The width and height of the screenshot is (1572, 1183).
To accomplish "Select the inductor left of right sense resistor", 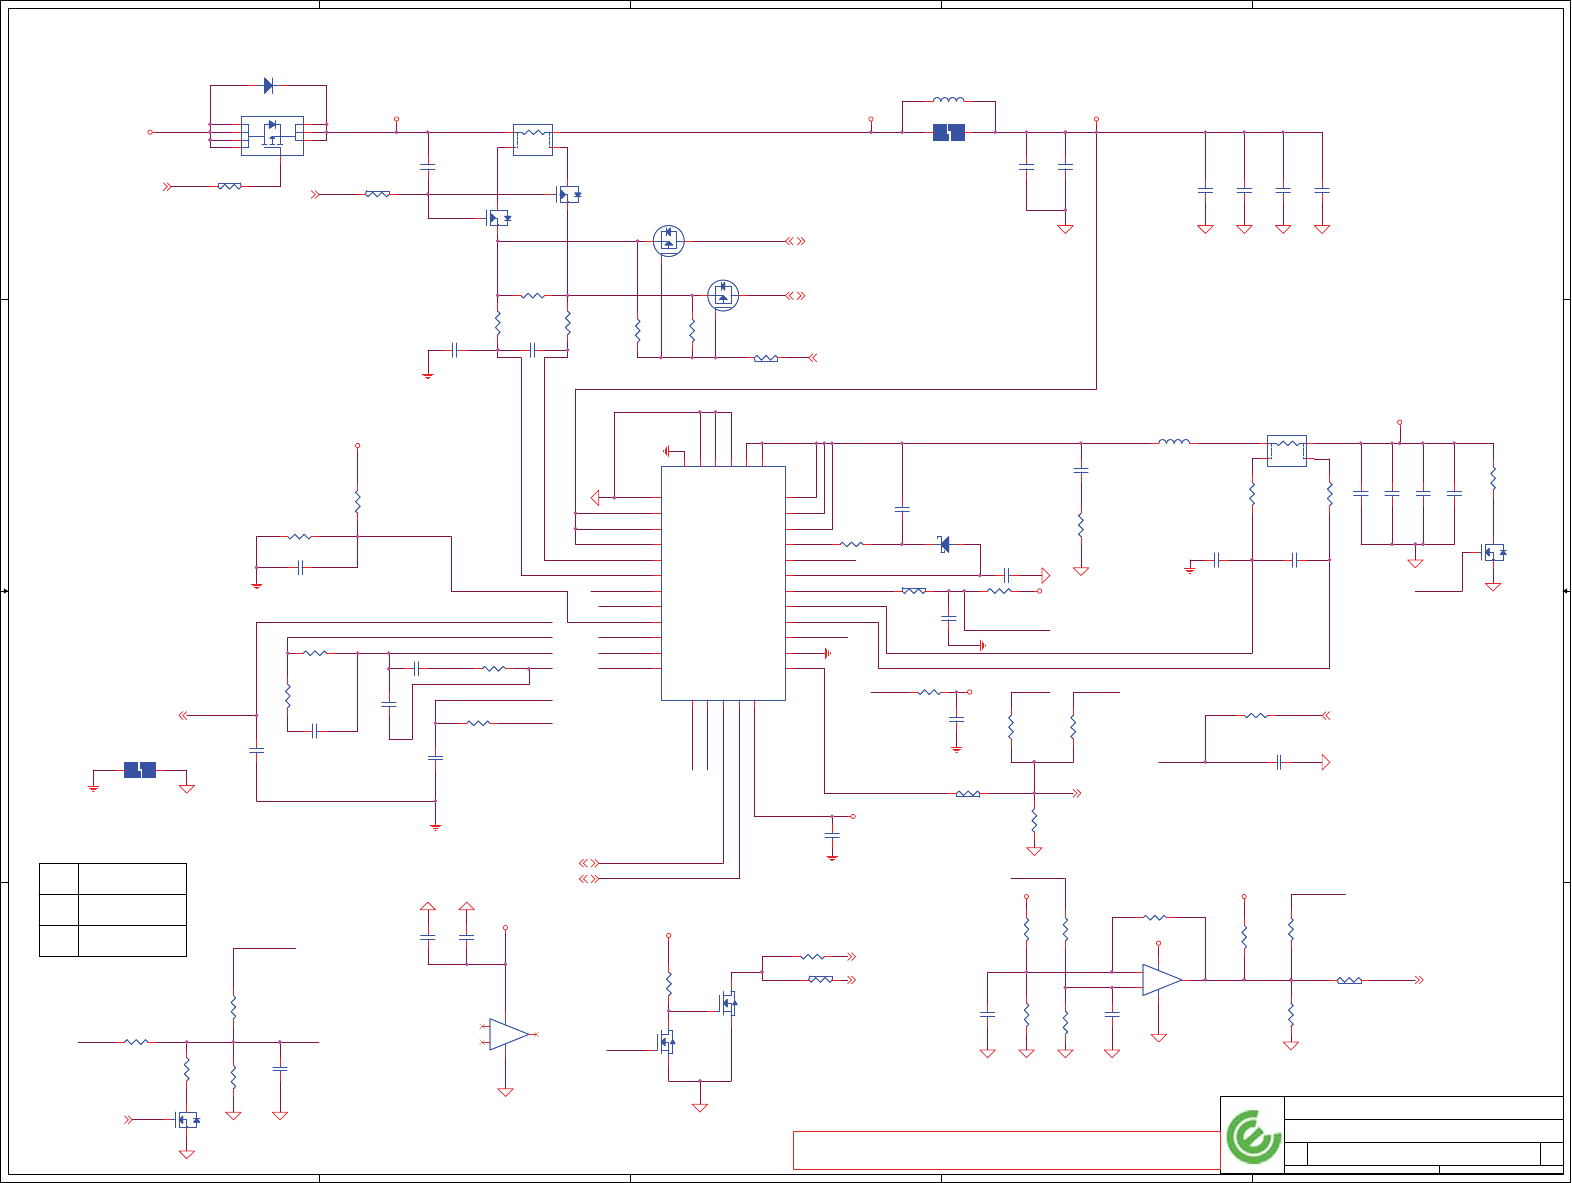I will pyautogui.click(x=1174, y=441).
